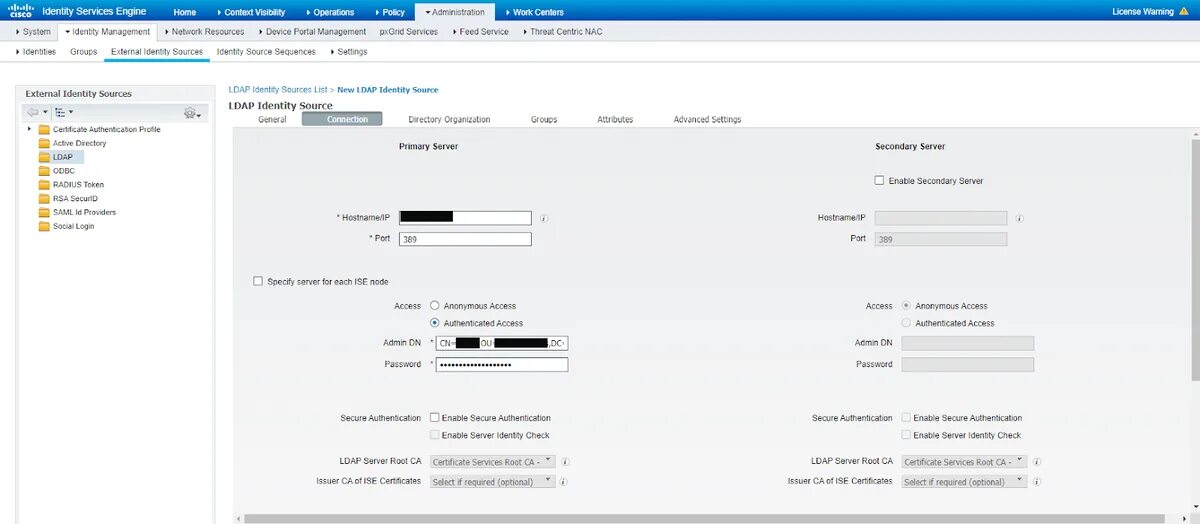Toggle primary Enable Server Identity Check

435,435
